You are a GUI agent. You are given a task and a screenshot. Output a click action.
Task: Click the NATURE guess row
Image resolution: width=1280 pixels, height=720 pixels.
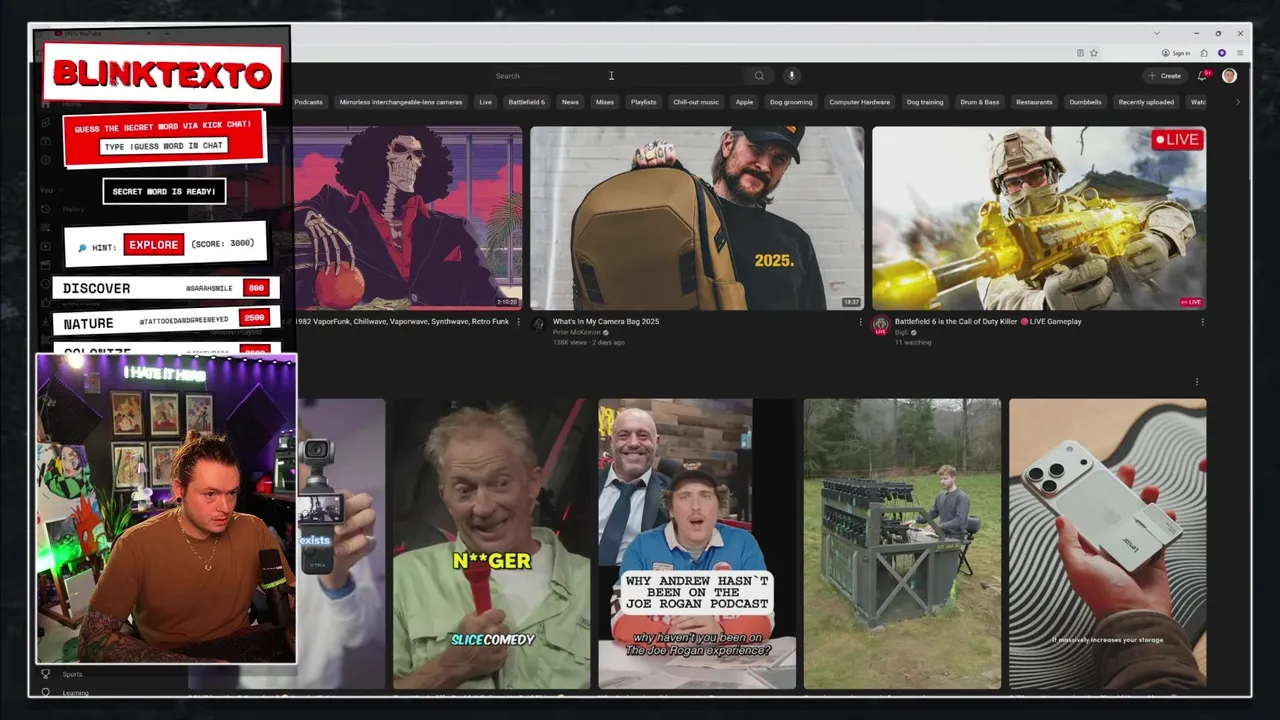click(165, 321)
